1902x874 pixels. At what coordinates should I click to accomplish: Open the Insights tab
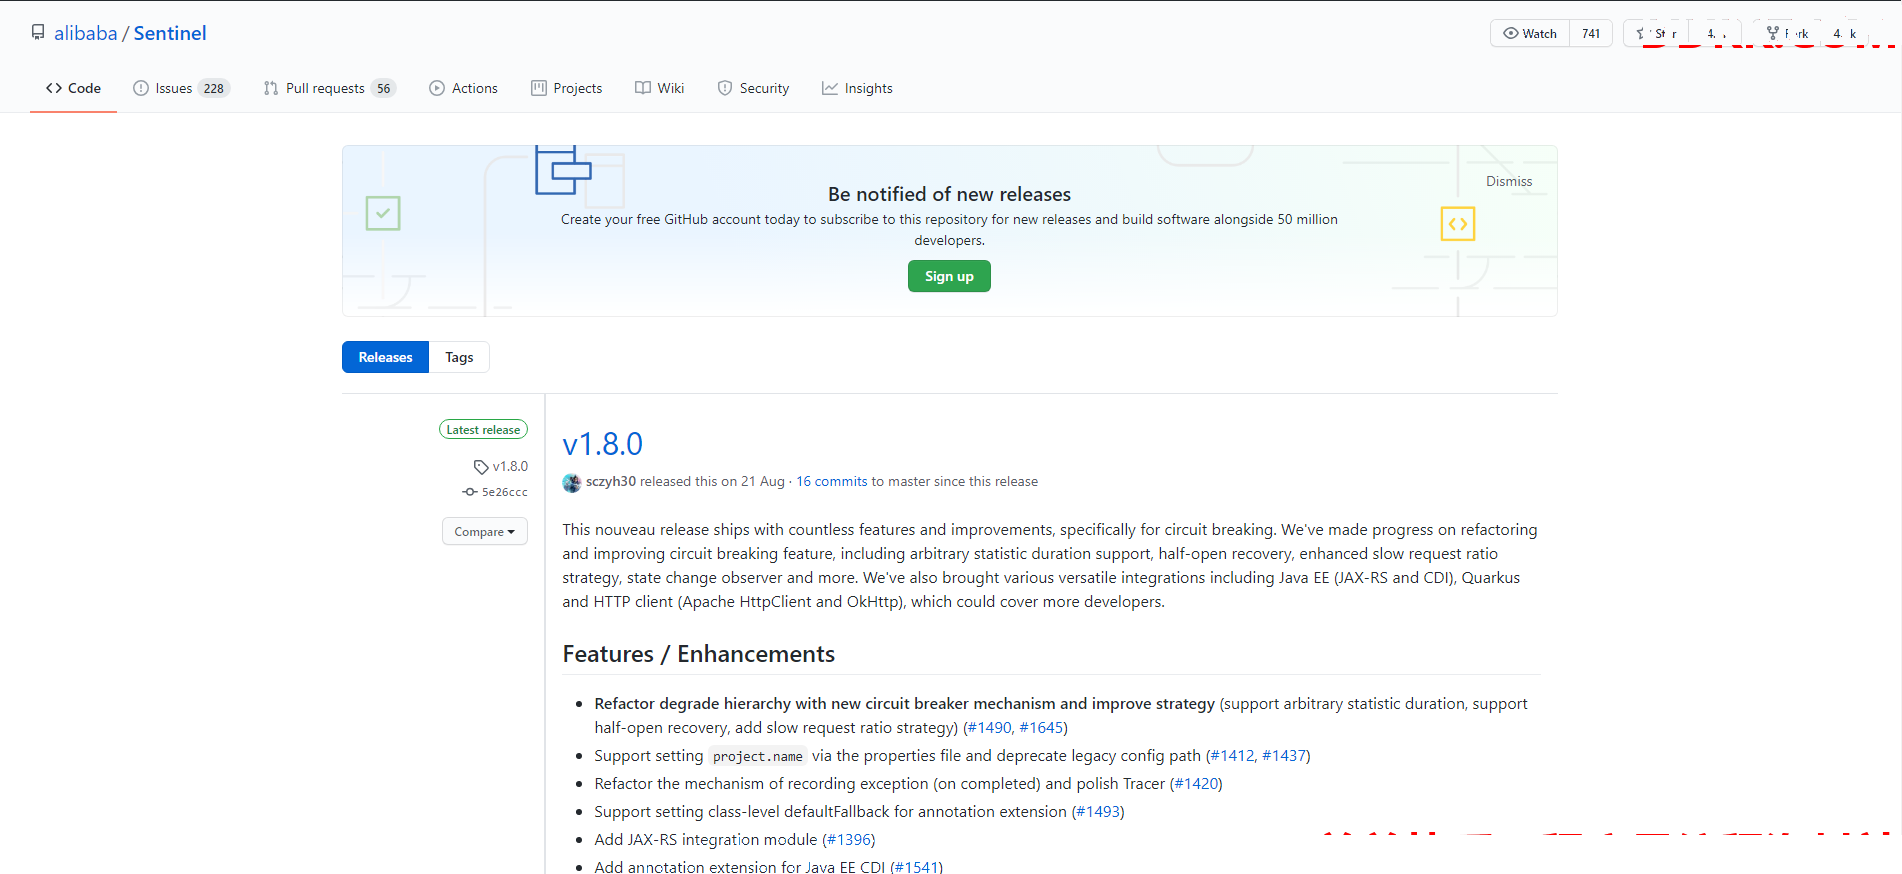[x=857, y=88]
